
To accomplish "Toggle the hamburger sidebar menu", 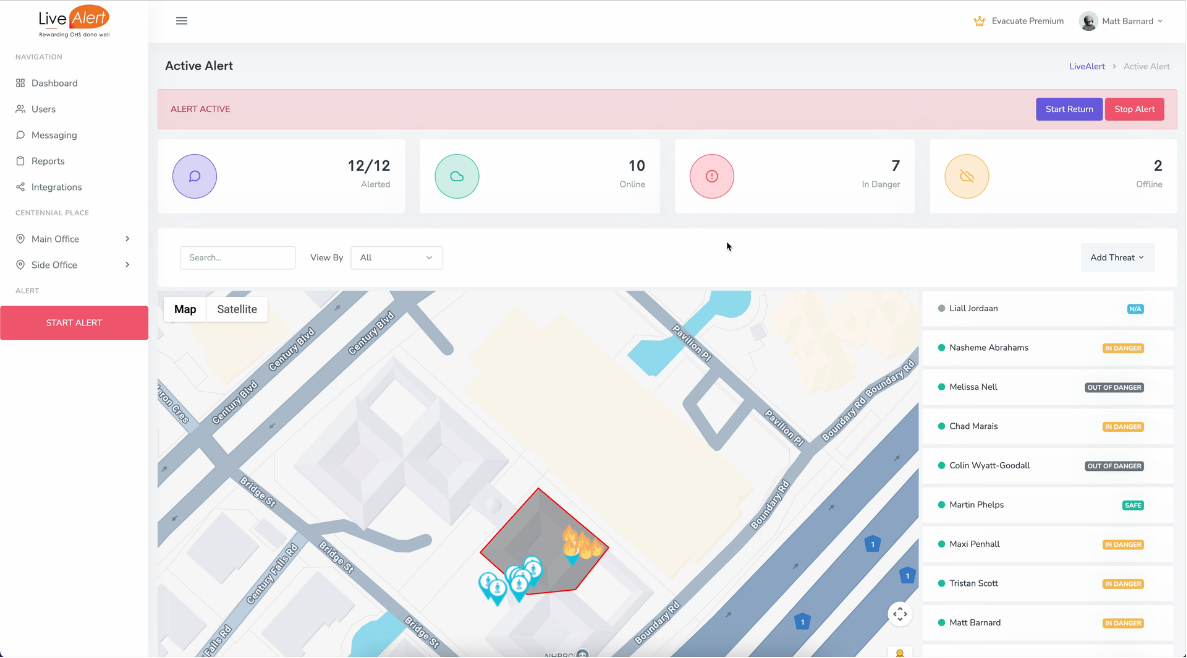I will [182, 21].
